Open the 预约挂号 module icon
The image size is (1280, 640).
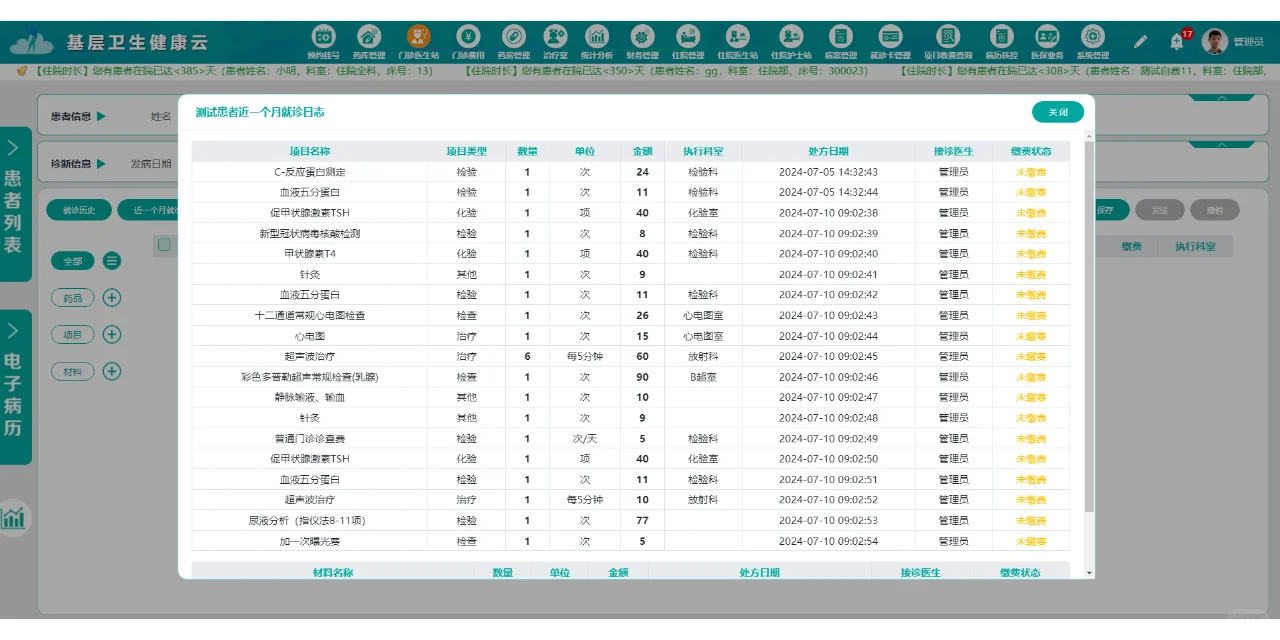pos(323,36)
